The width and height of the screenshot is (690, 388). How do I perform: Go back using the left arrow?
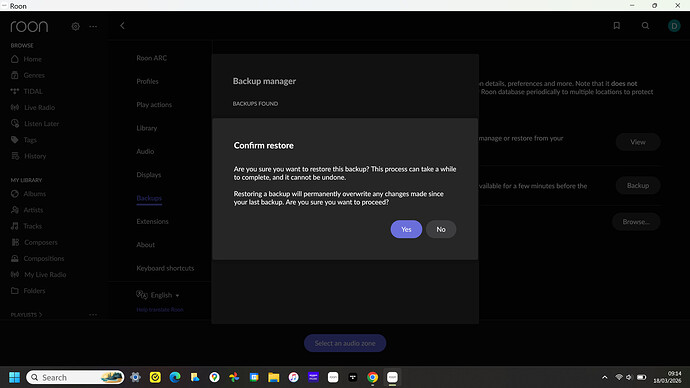122,26
